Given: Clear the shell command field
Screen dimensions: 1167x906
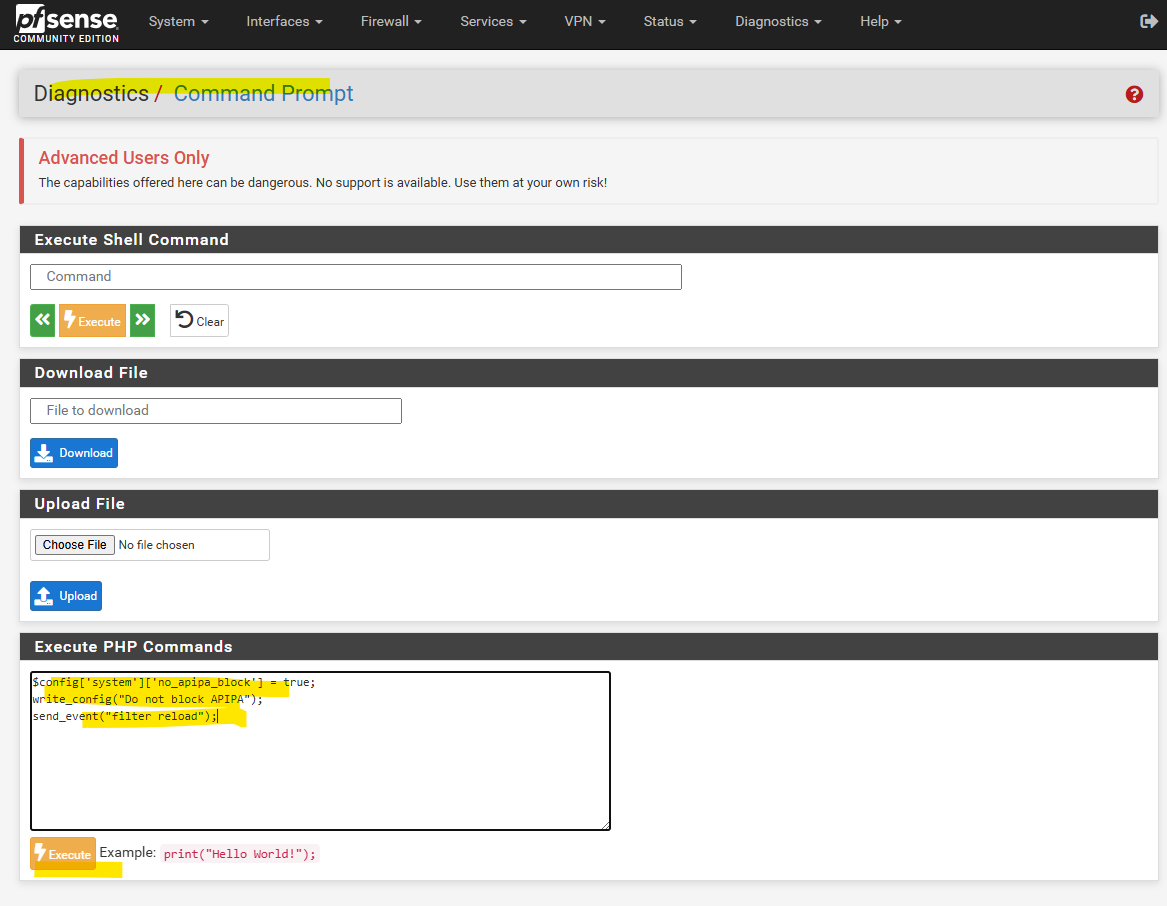Looking at the screenshot, I should pos(199,320).
